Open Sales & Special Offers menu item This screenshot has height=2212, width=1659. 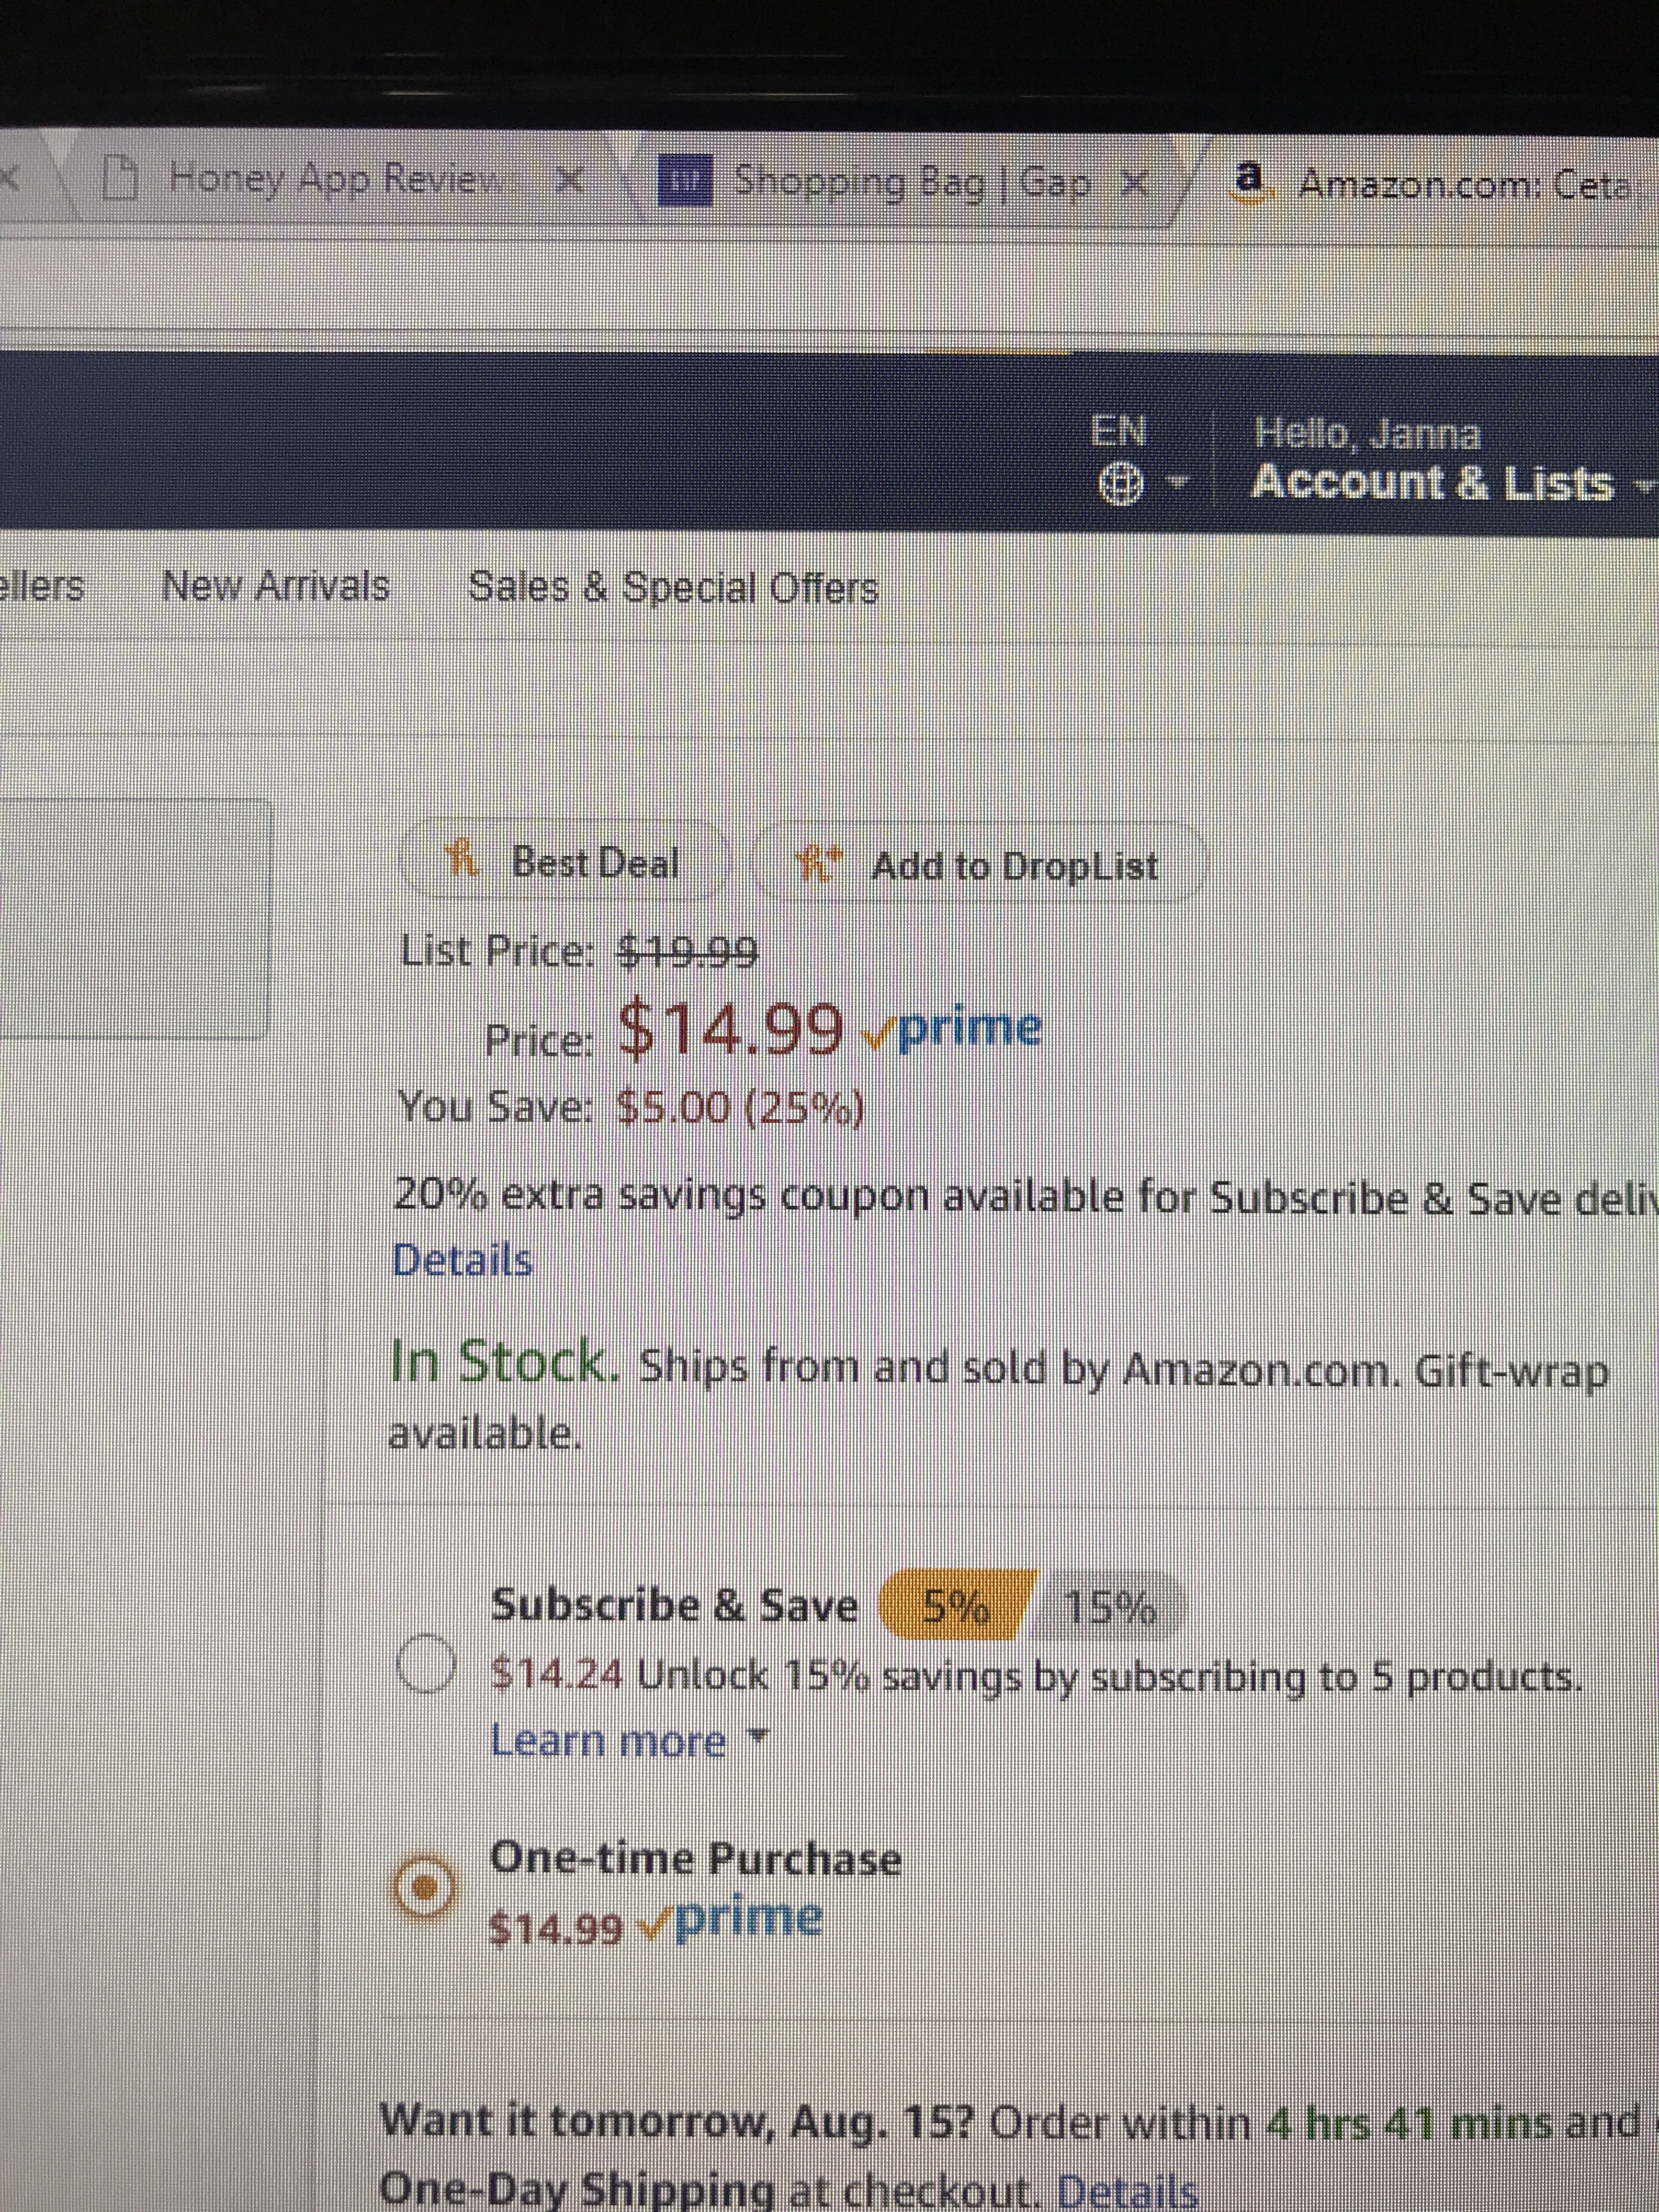(673, 588)
